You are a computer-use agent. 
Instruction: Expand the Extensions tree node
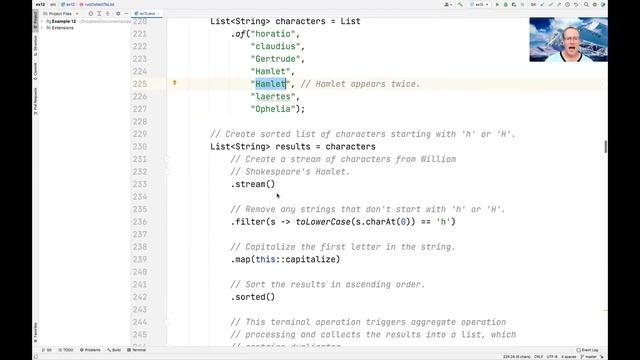pos(42,28)
